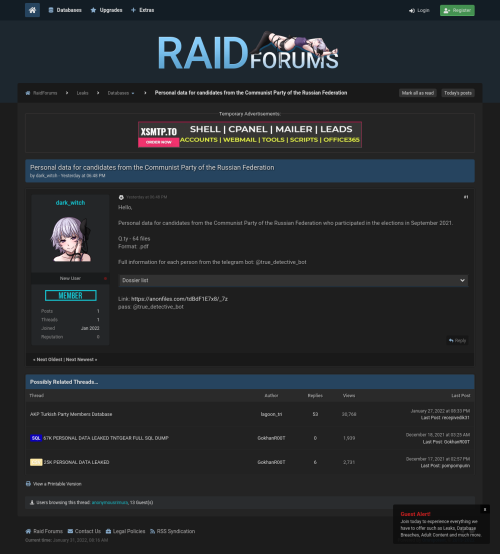Click the MEMBER rank badge
Viewport: 500px width, 554px height.
pyautogui.click(x=71, y=295)
